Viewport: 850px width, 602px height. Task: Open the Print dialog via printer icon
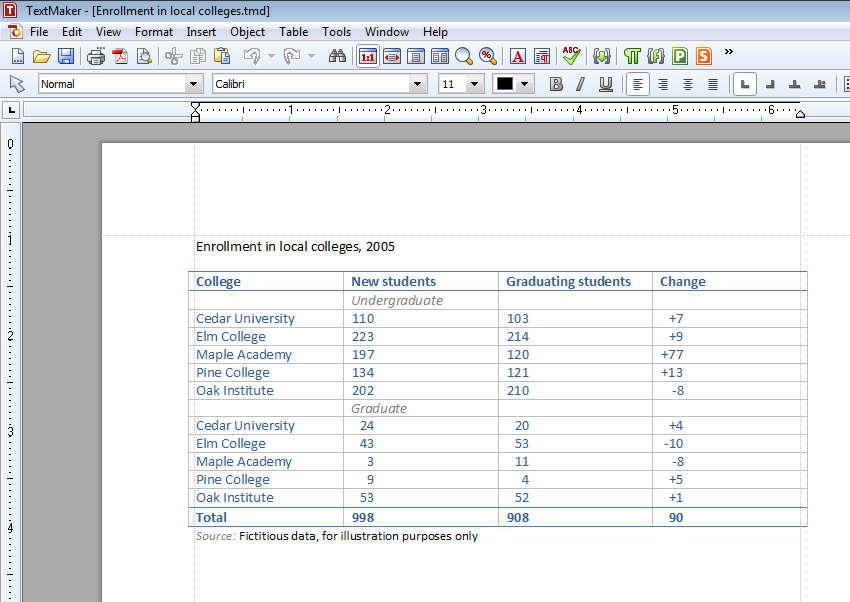(x=96, y=56)
